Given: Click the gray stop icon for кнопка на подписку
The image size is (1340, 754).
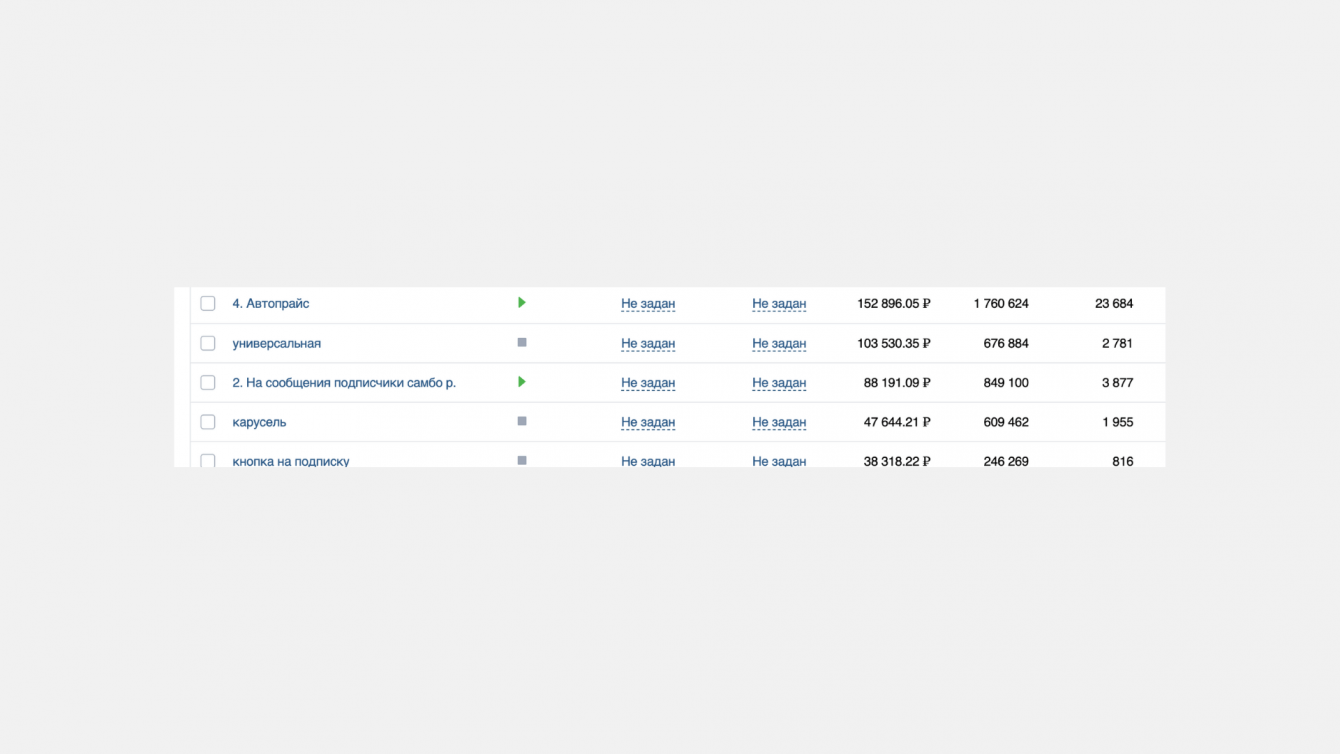Looking at the screenshot, I should pos(521,460).
